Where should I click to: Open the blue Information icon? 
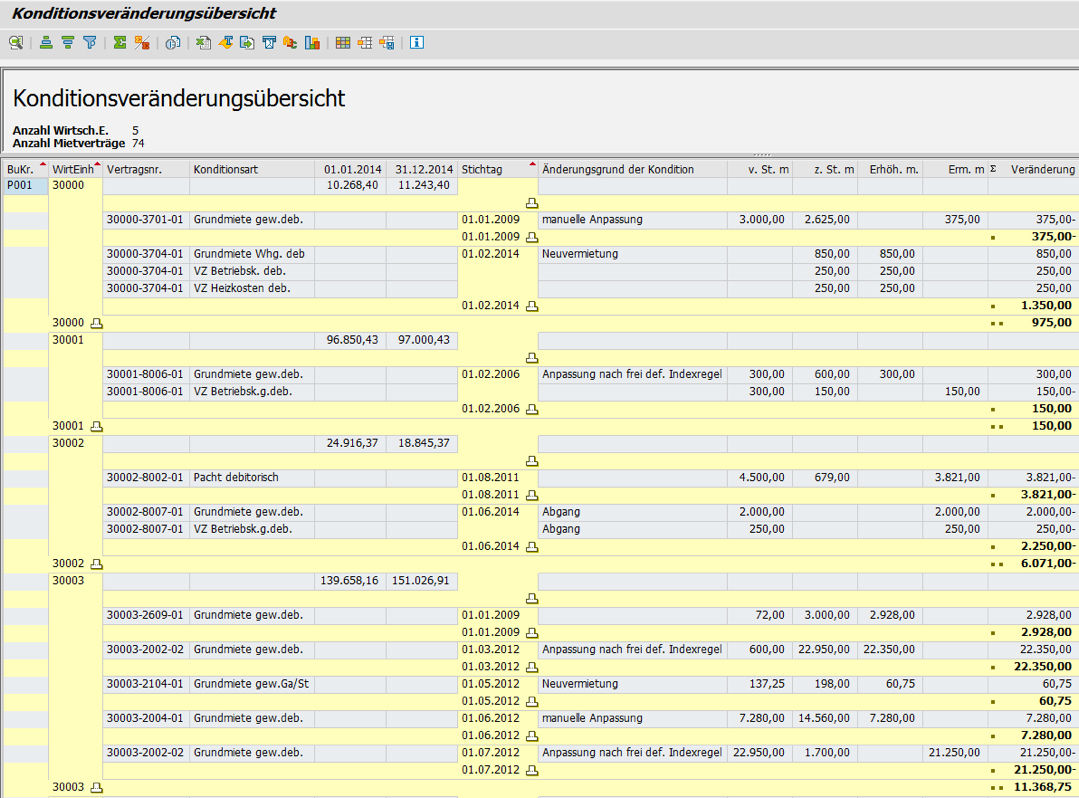click(x=417, y=43)
